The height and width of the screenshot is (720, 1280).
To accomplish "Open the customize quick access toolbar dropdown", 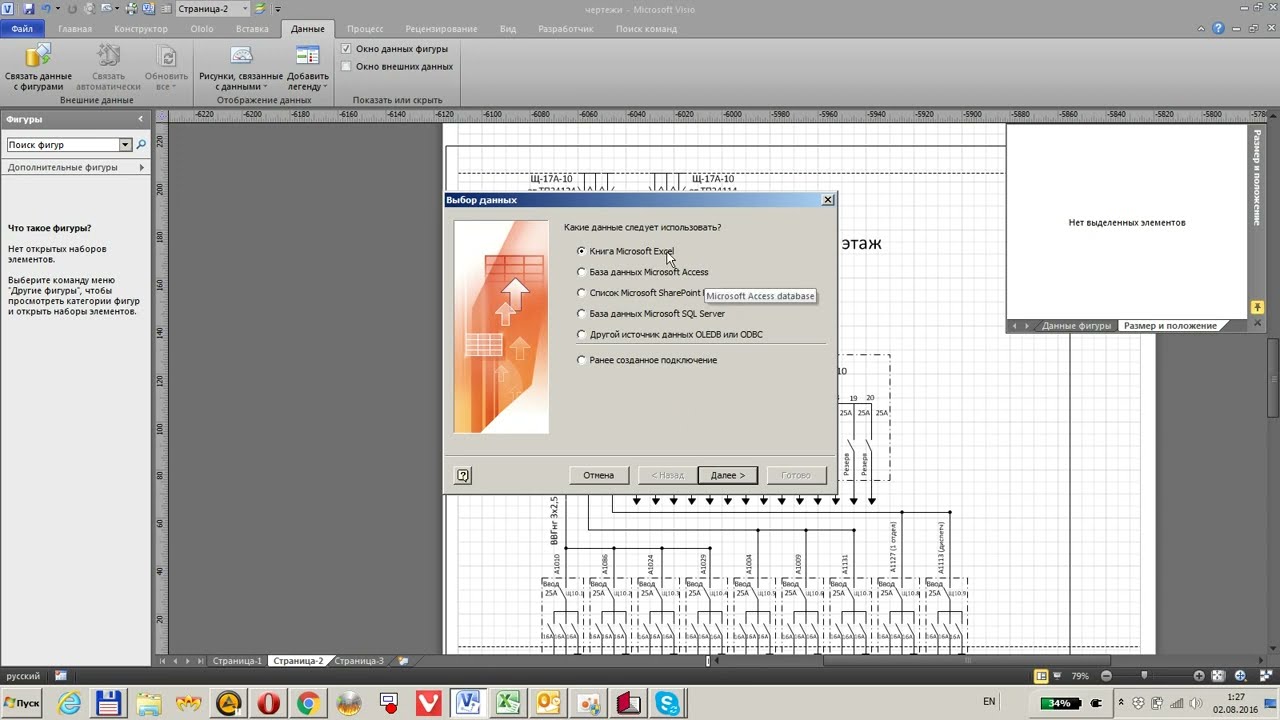I will coord(278,9).
